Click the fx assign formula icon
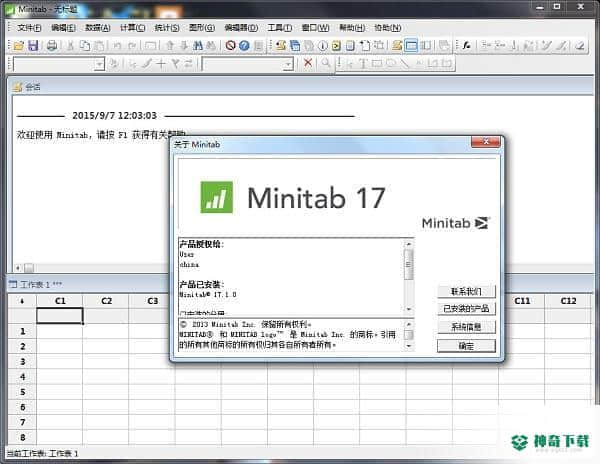 tap(466, 46)
